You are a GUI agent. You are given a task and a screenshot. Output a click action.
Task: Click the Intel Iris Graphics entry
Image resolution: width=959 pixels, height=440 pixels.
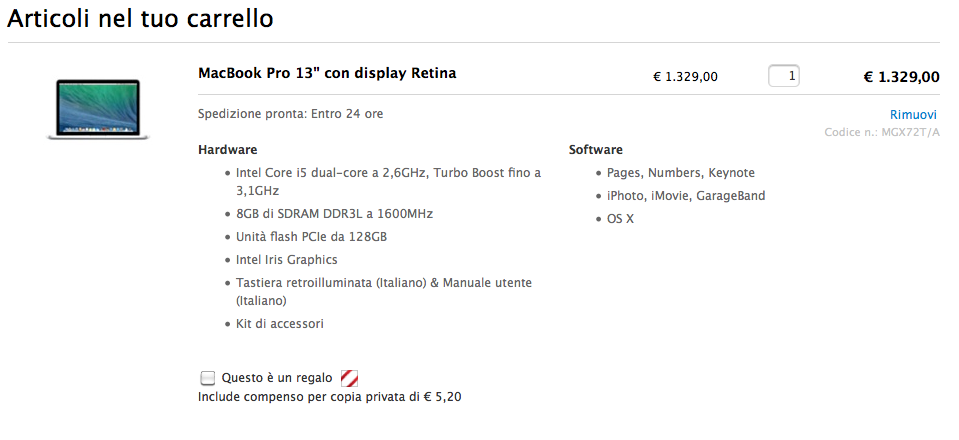coord(286,260)
